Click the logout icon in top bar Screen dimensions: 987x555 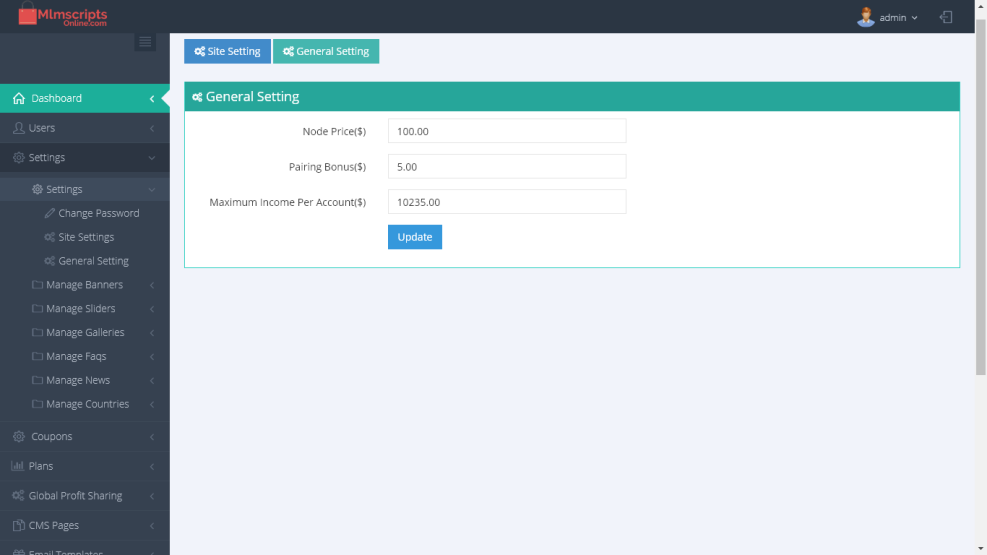pos(945,17)
